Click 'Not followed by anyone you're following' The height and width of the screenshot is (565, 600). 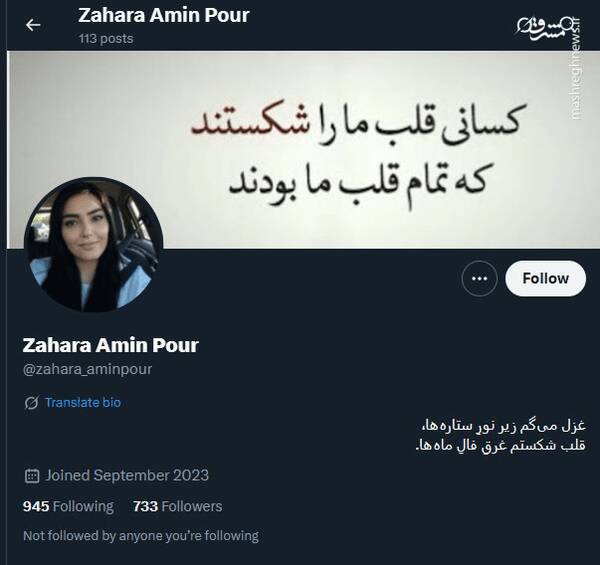pos(141,536)
